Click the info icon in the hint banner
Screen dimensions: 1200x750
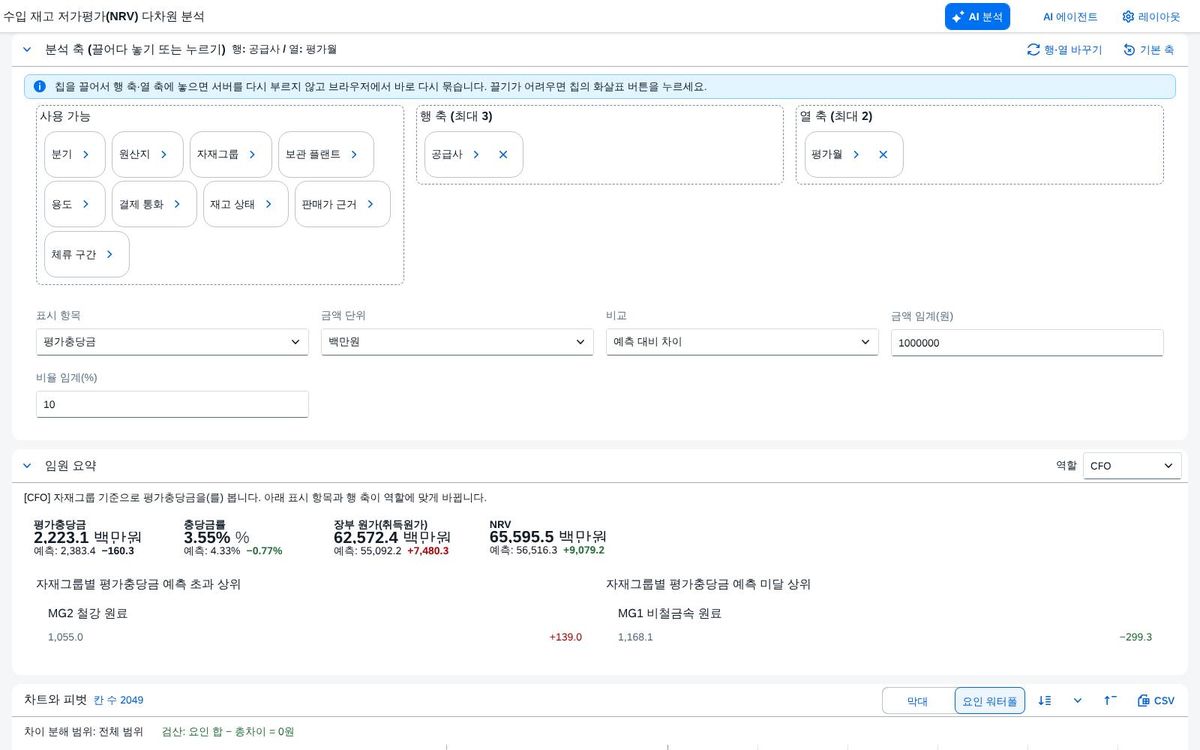coord(39,87)
